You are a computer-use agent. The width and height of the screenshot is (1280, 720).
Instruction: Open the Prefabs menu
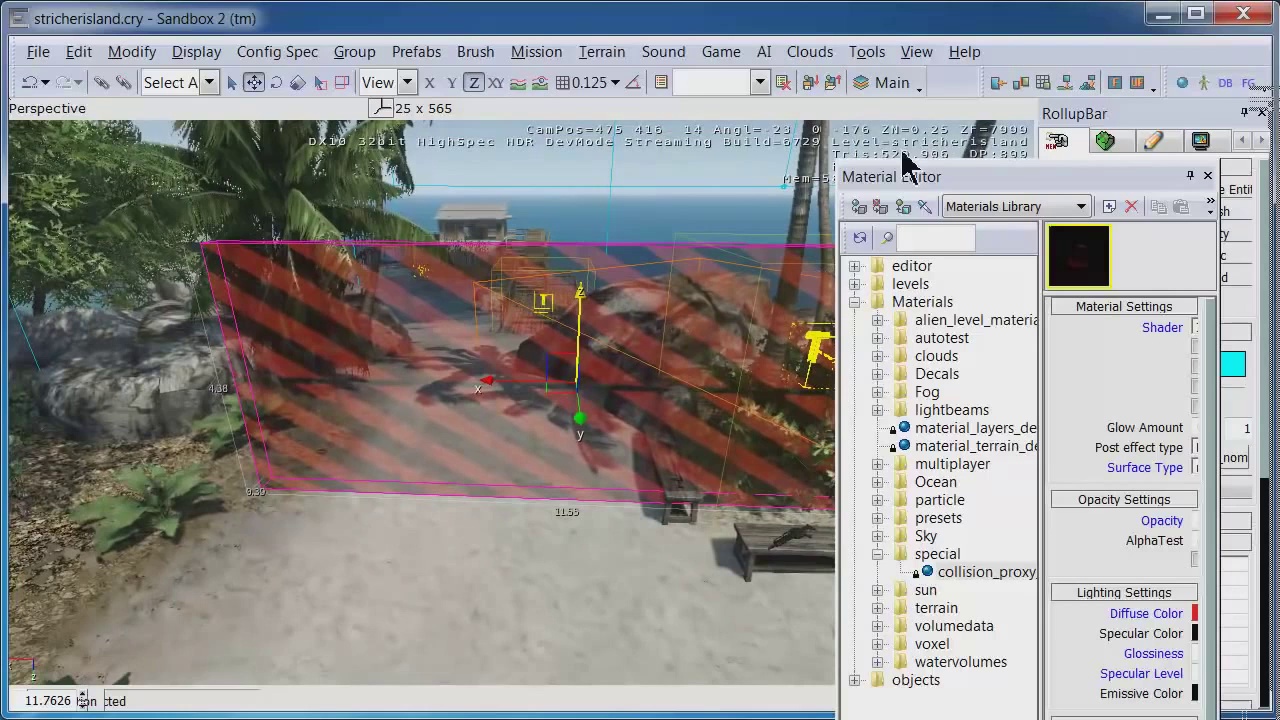pos(416,52)
